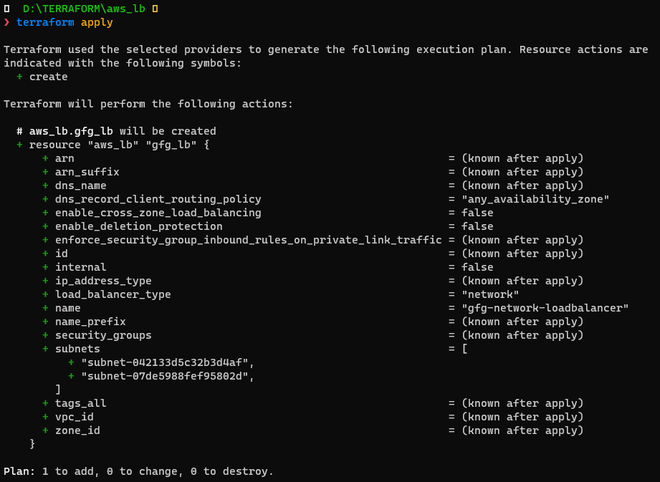The height and width of the screenshot is (482, 660).
Task: Click the "network" load balancer type value
Action: [489, 295]
